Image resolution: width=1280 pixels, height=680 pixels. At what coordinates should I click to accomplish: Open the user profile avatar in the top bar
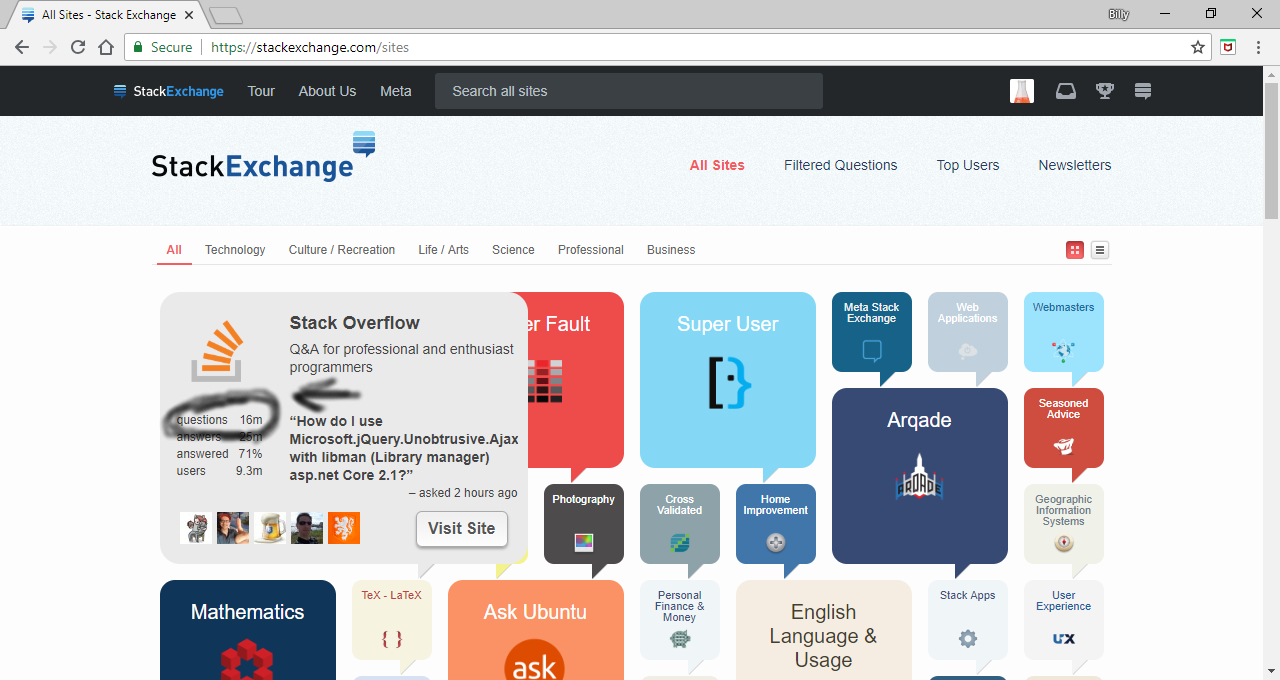1021,91
